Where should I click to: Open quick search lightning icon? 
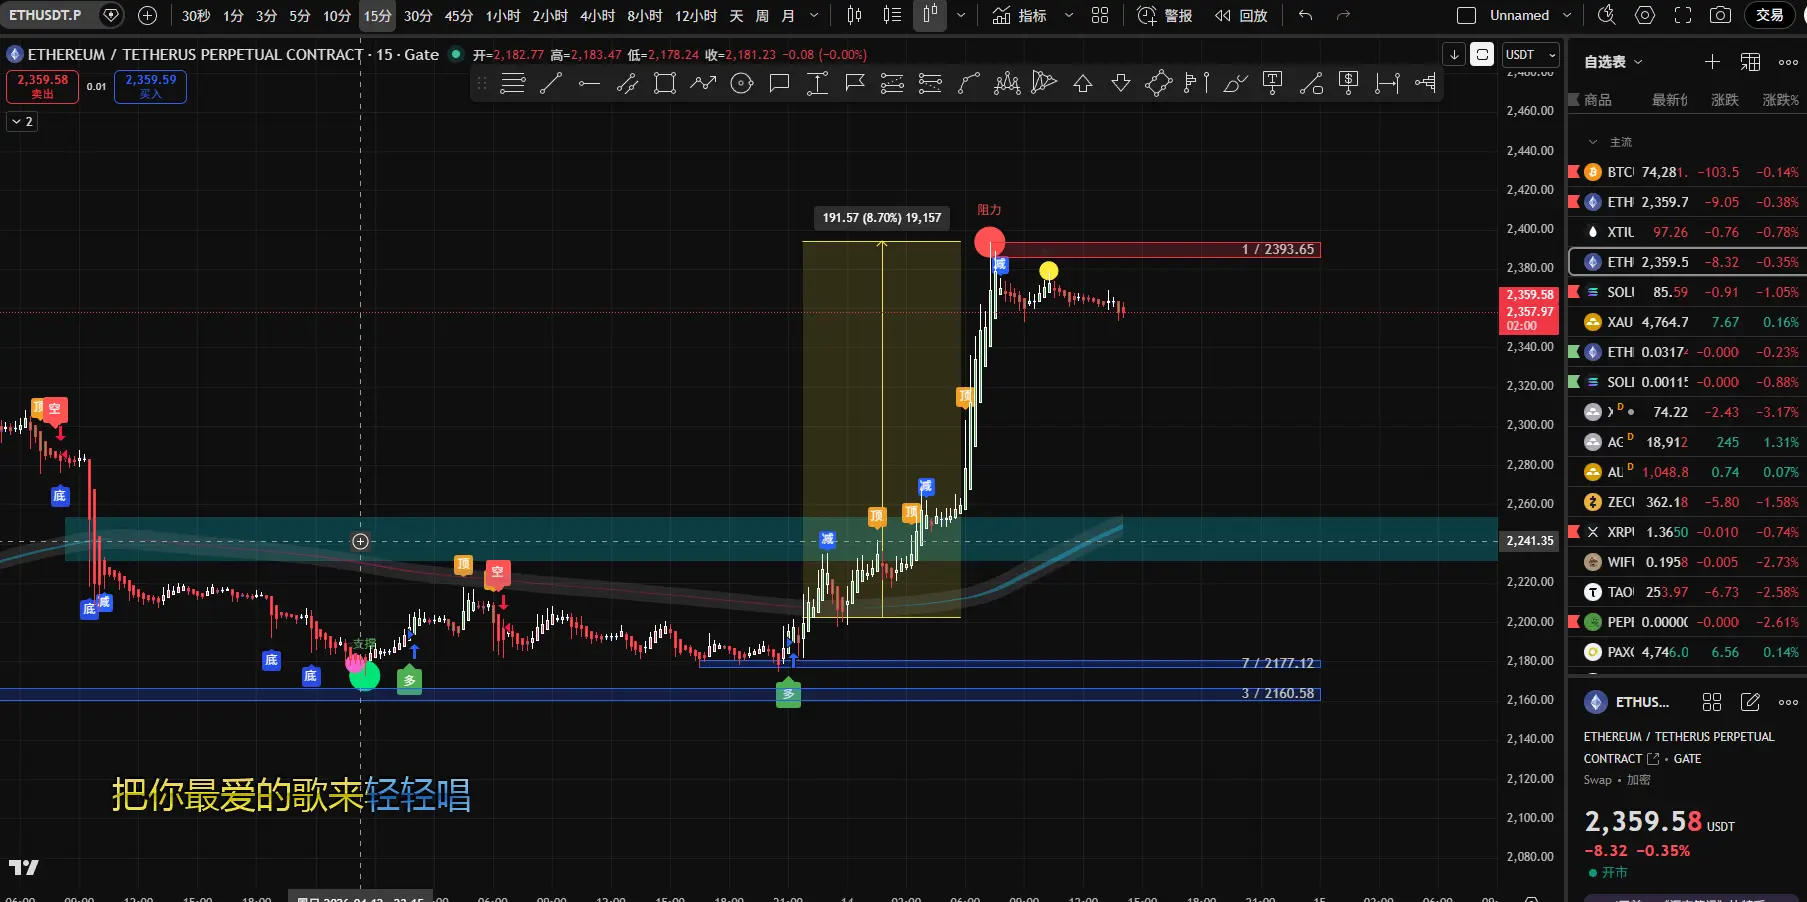click(1606, 15)
